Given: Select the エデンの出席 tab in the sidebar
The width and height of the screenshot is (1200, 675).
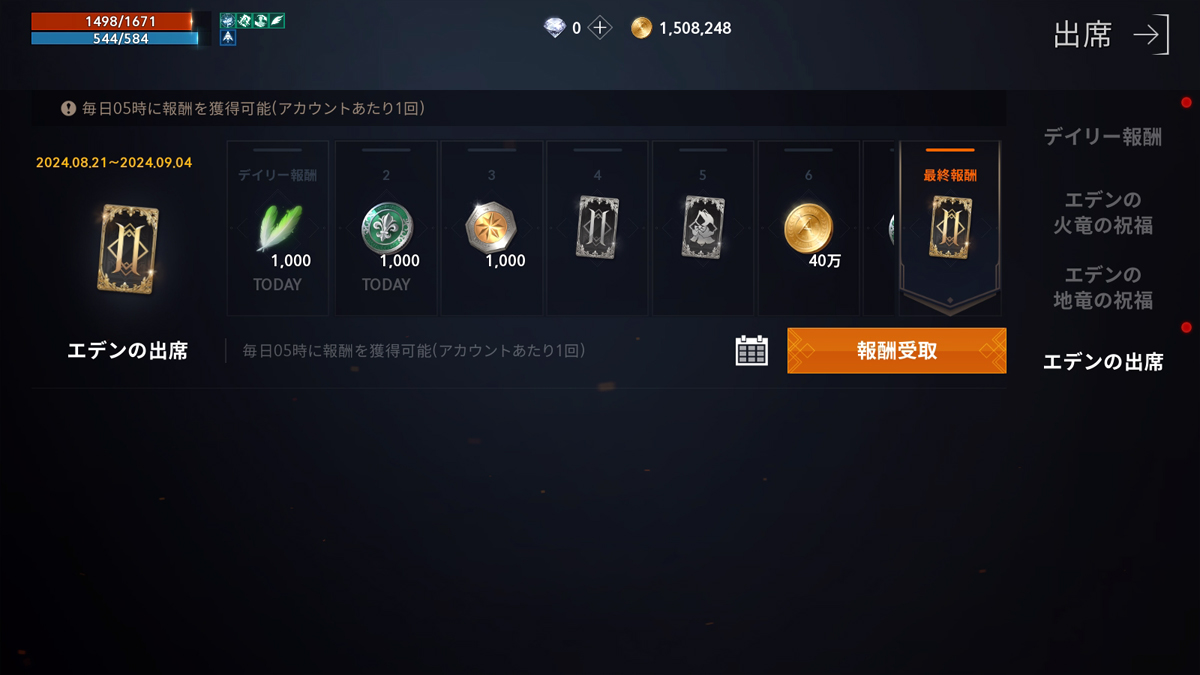Looking at the screenshot, I should pyautogui.click(x=1103, y=362).
